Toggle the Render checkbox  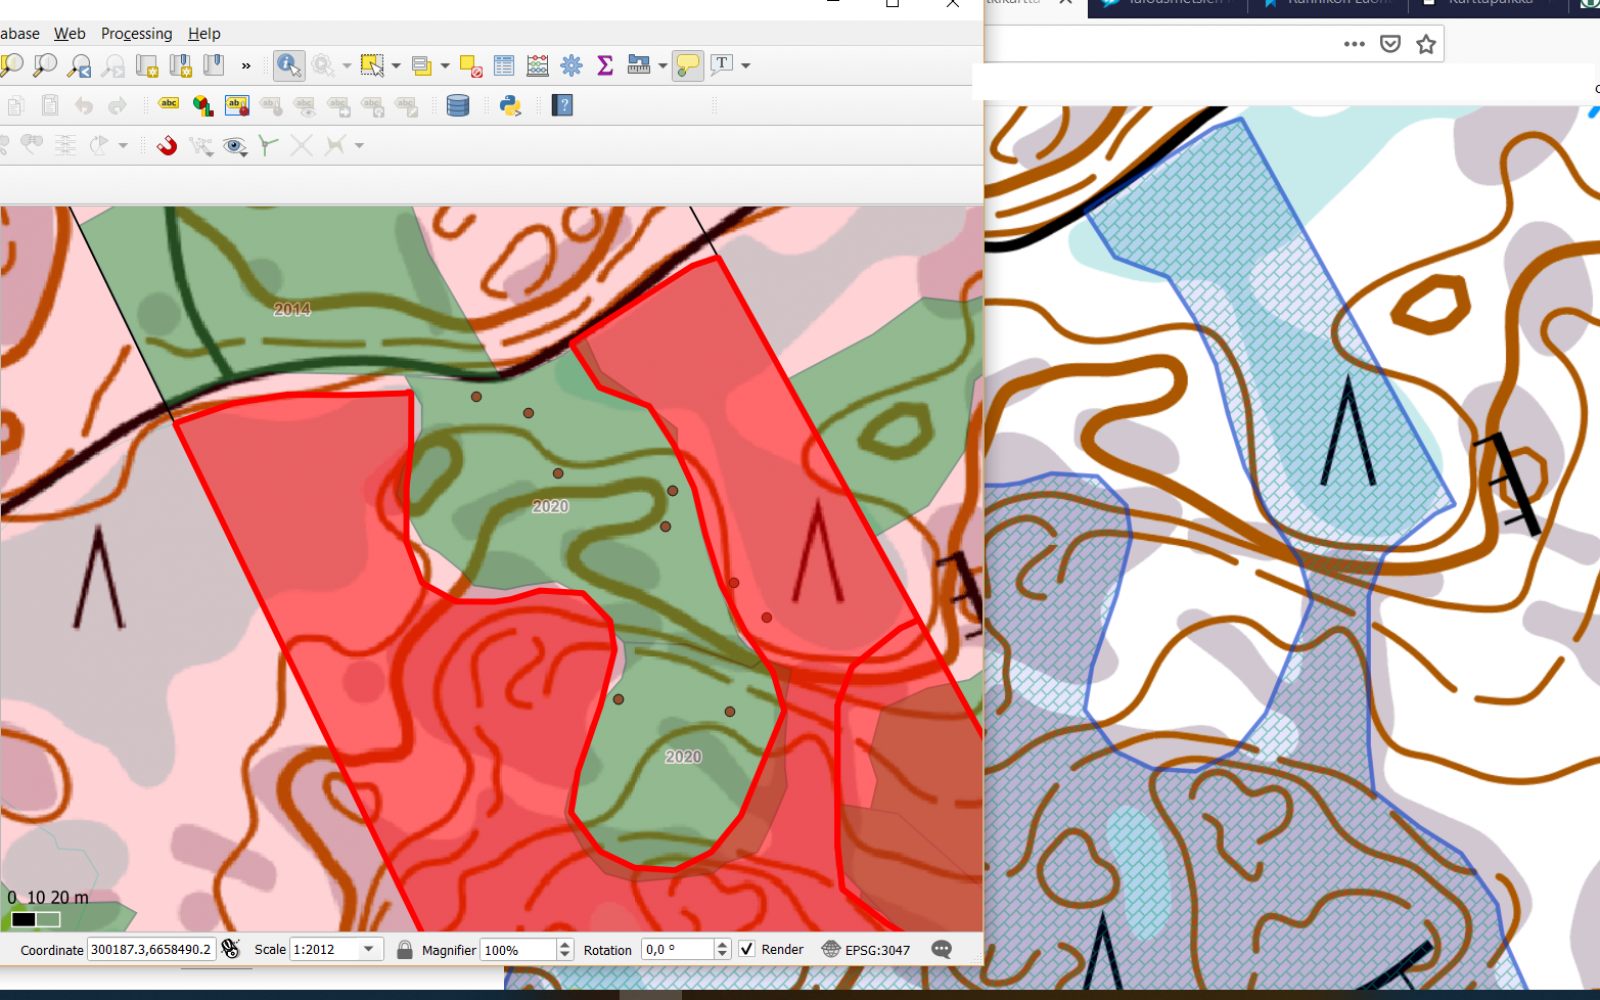tap(747, 949)
